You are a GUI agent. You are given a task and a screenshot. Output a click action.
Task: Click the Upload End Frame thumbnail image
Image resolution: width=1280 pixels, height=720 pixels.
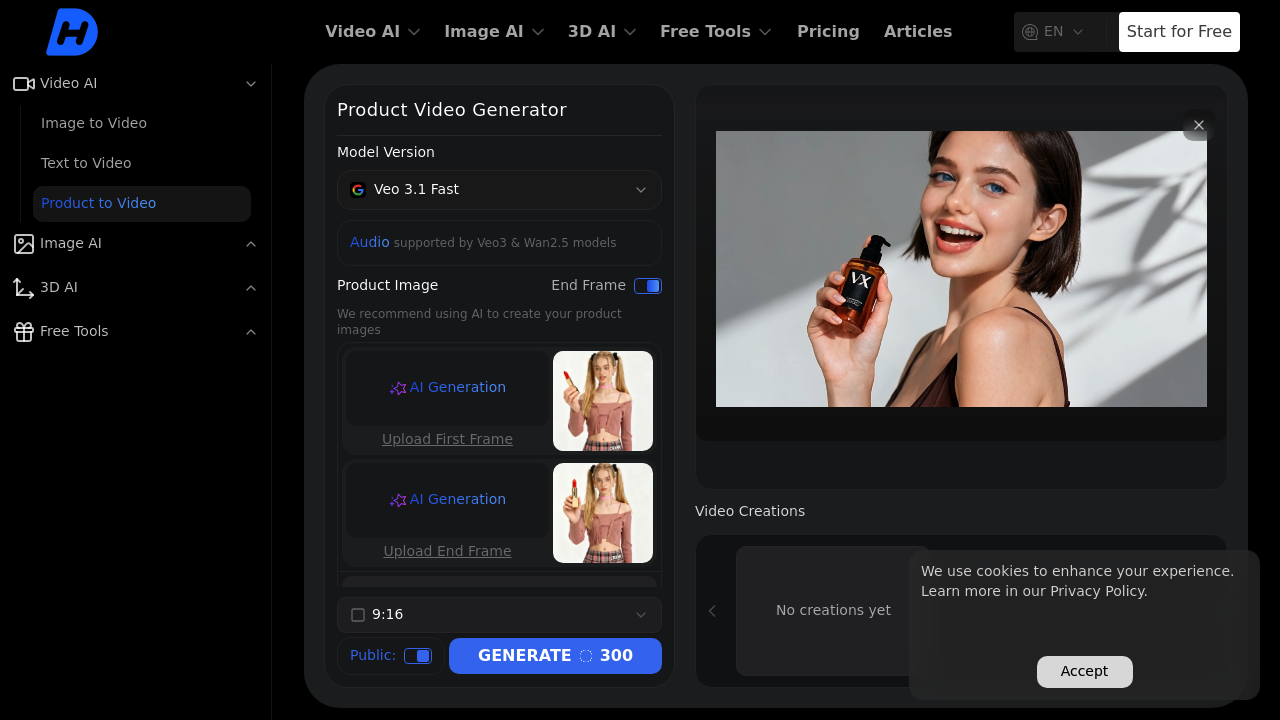click(x=602, y=512)
